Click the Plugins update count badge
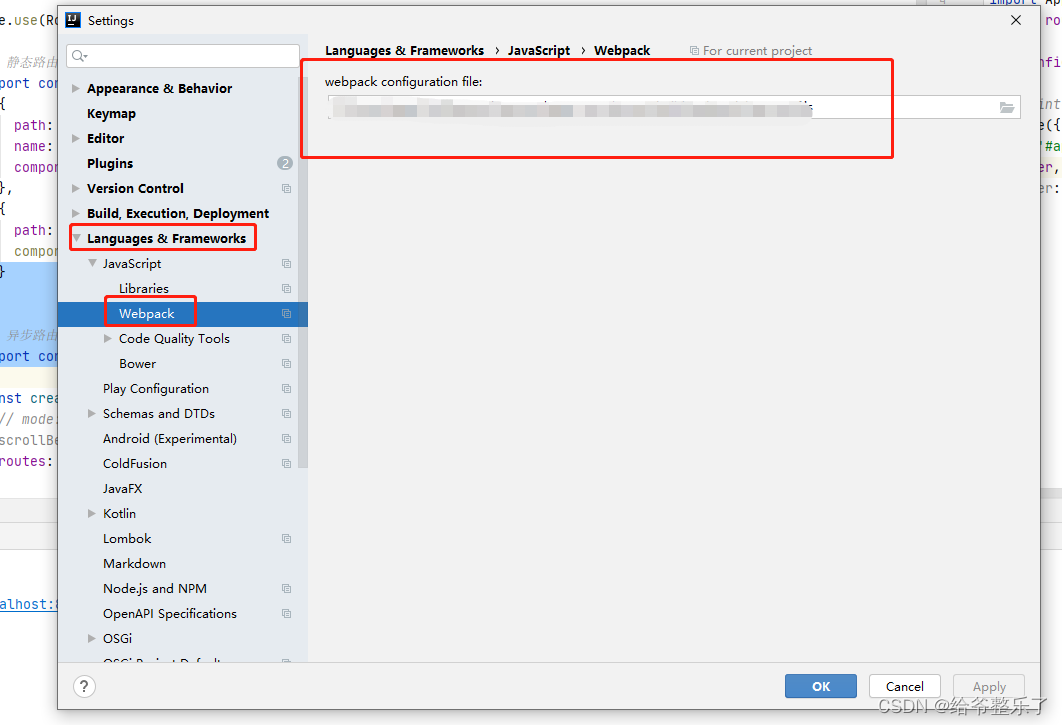1062x725 pixels. 284,163
